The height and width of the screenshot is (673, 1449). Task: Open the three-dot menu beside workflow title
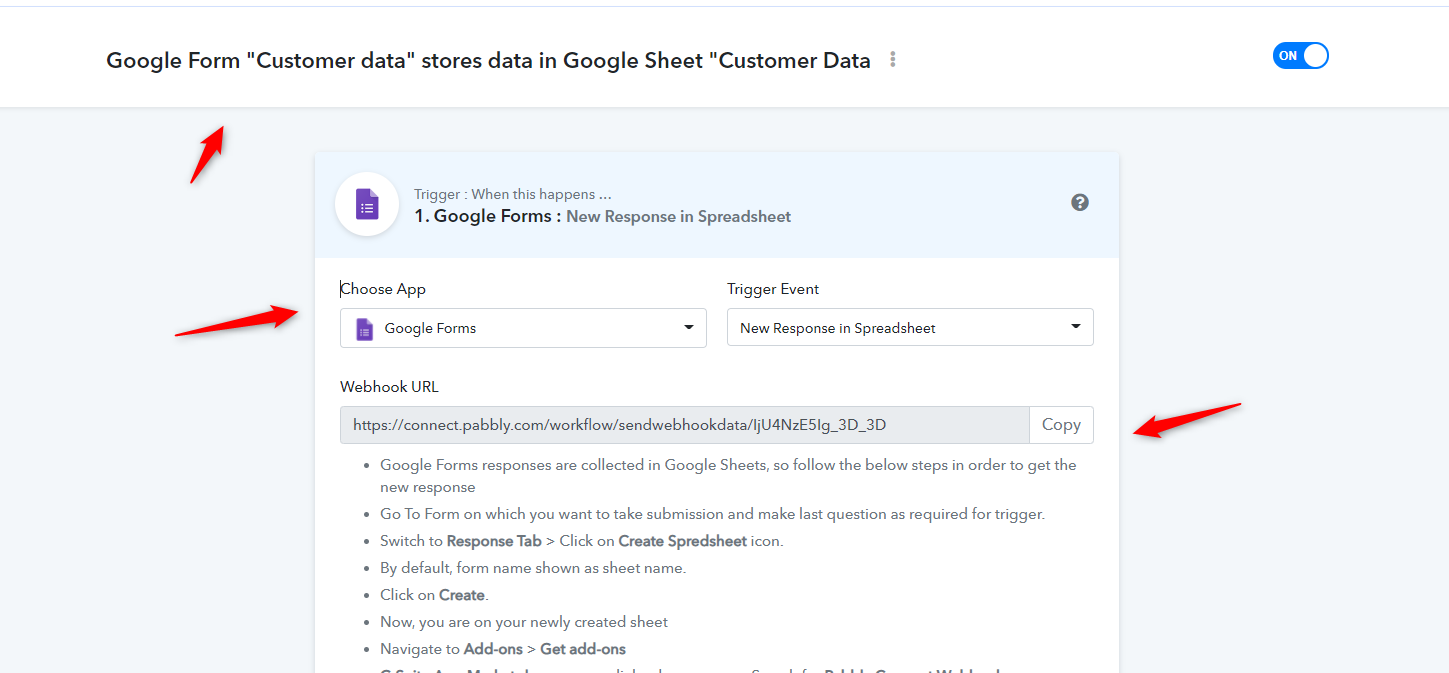[x=893, y=60]
